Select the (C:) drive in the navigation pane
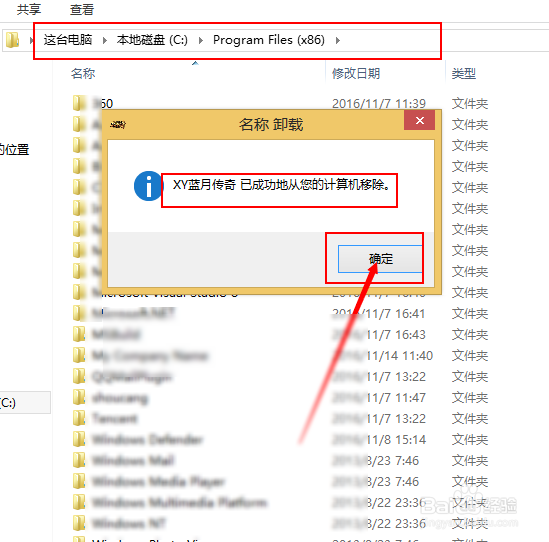 pos(25,403)
